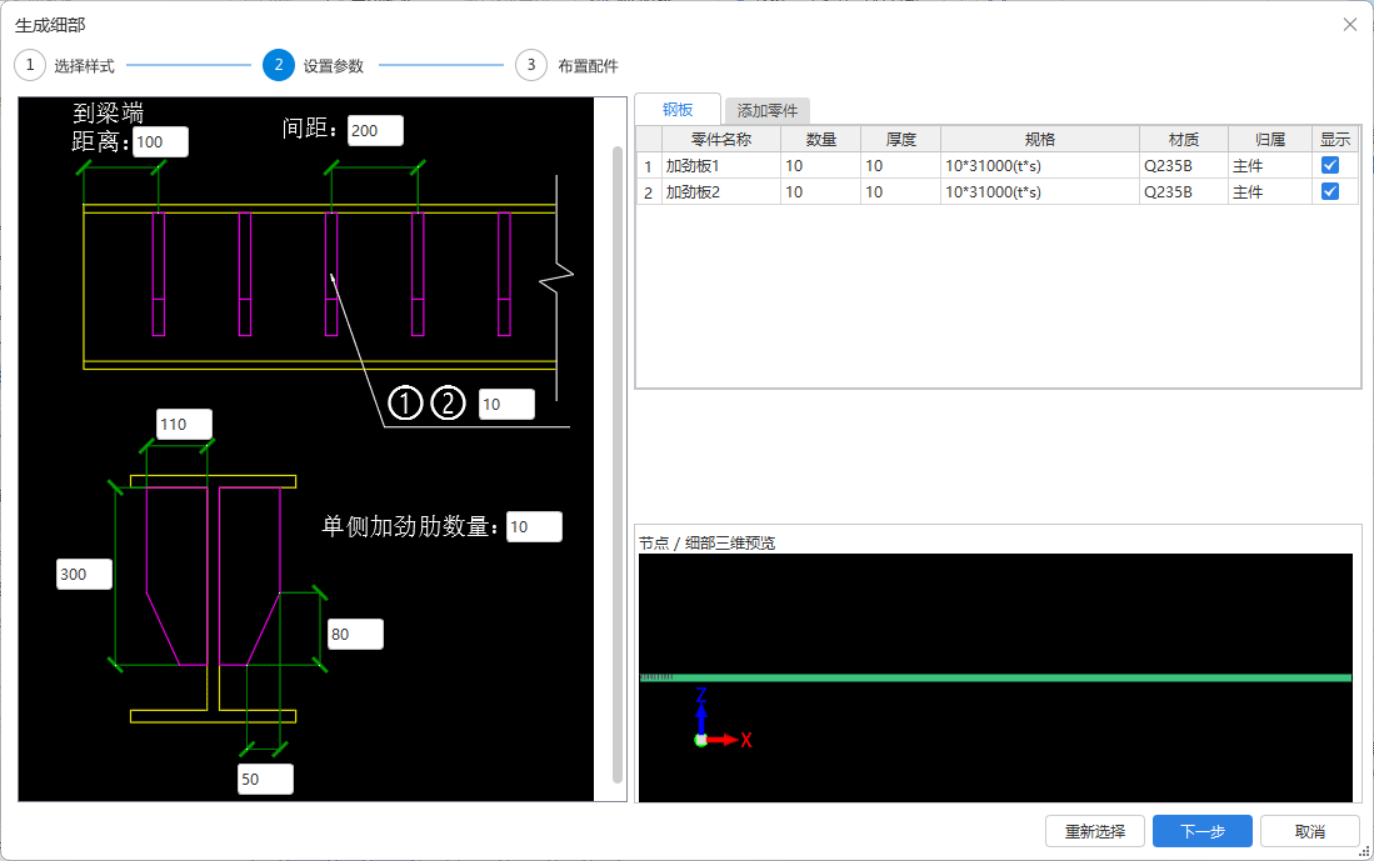The width and height of the screenshot is (1374, 861).
Task: Click 材质 cell Q235B for 加劲板1
Action: click(x=1183, y=166)
